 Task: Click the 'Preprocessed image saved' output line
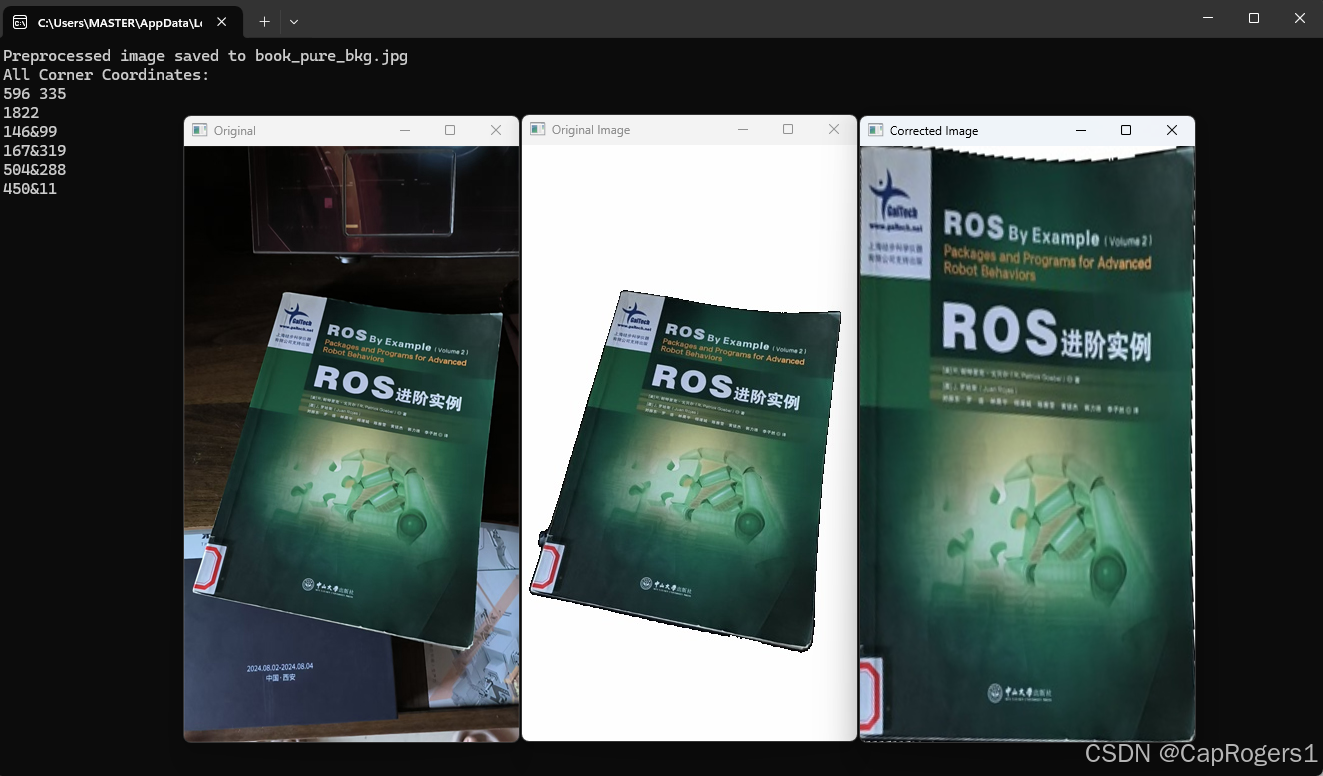pos(205,56)
